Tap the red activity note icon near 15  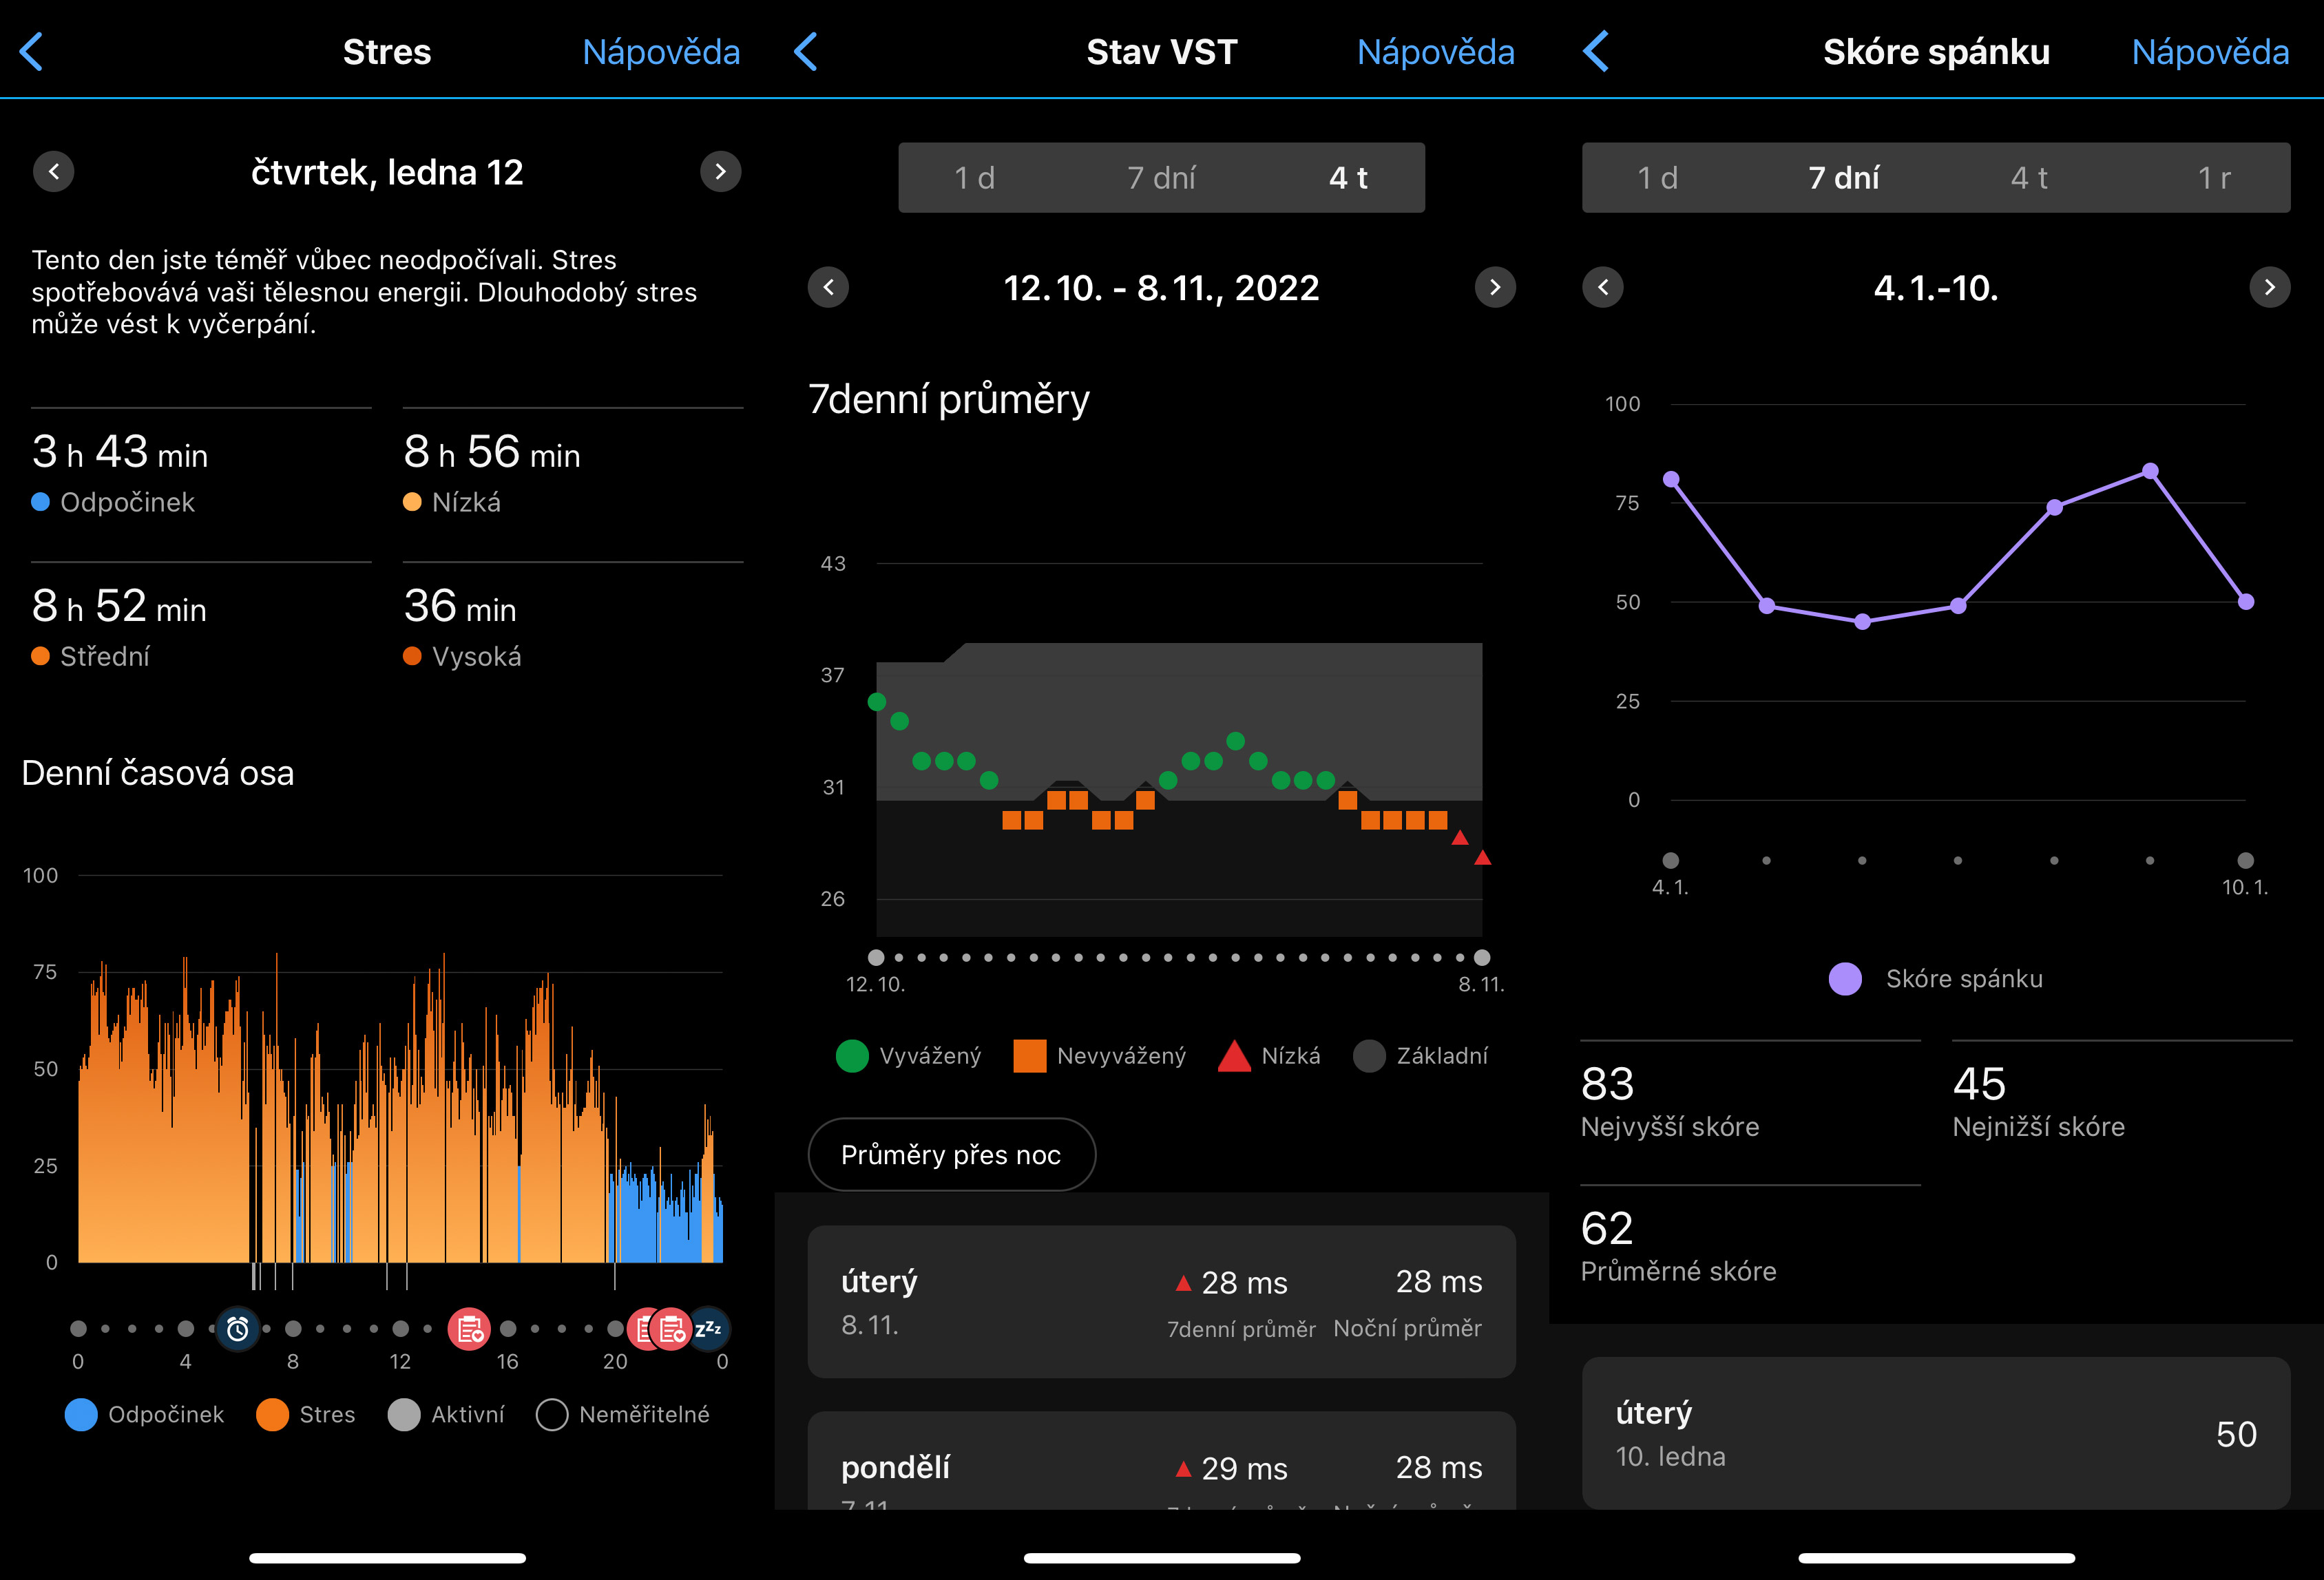[x=469, y=1329]
